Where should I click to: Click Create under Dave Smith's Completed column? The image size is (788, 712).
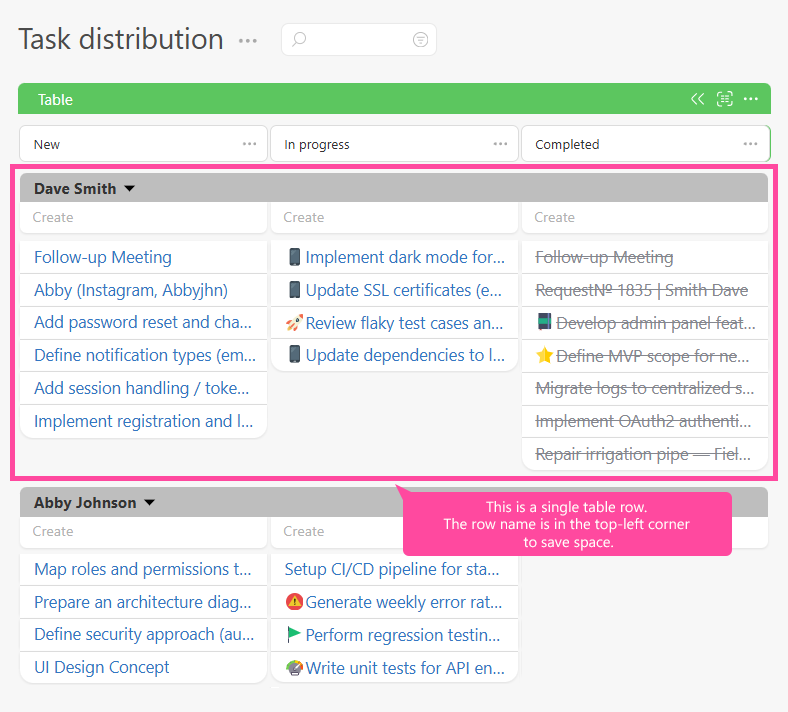tap(554, 217)
